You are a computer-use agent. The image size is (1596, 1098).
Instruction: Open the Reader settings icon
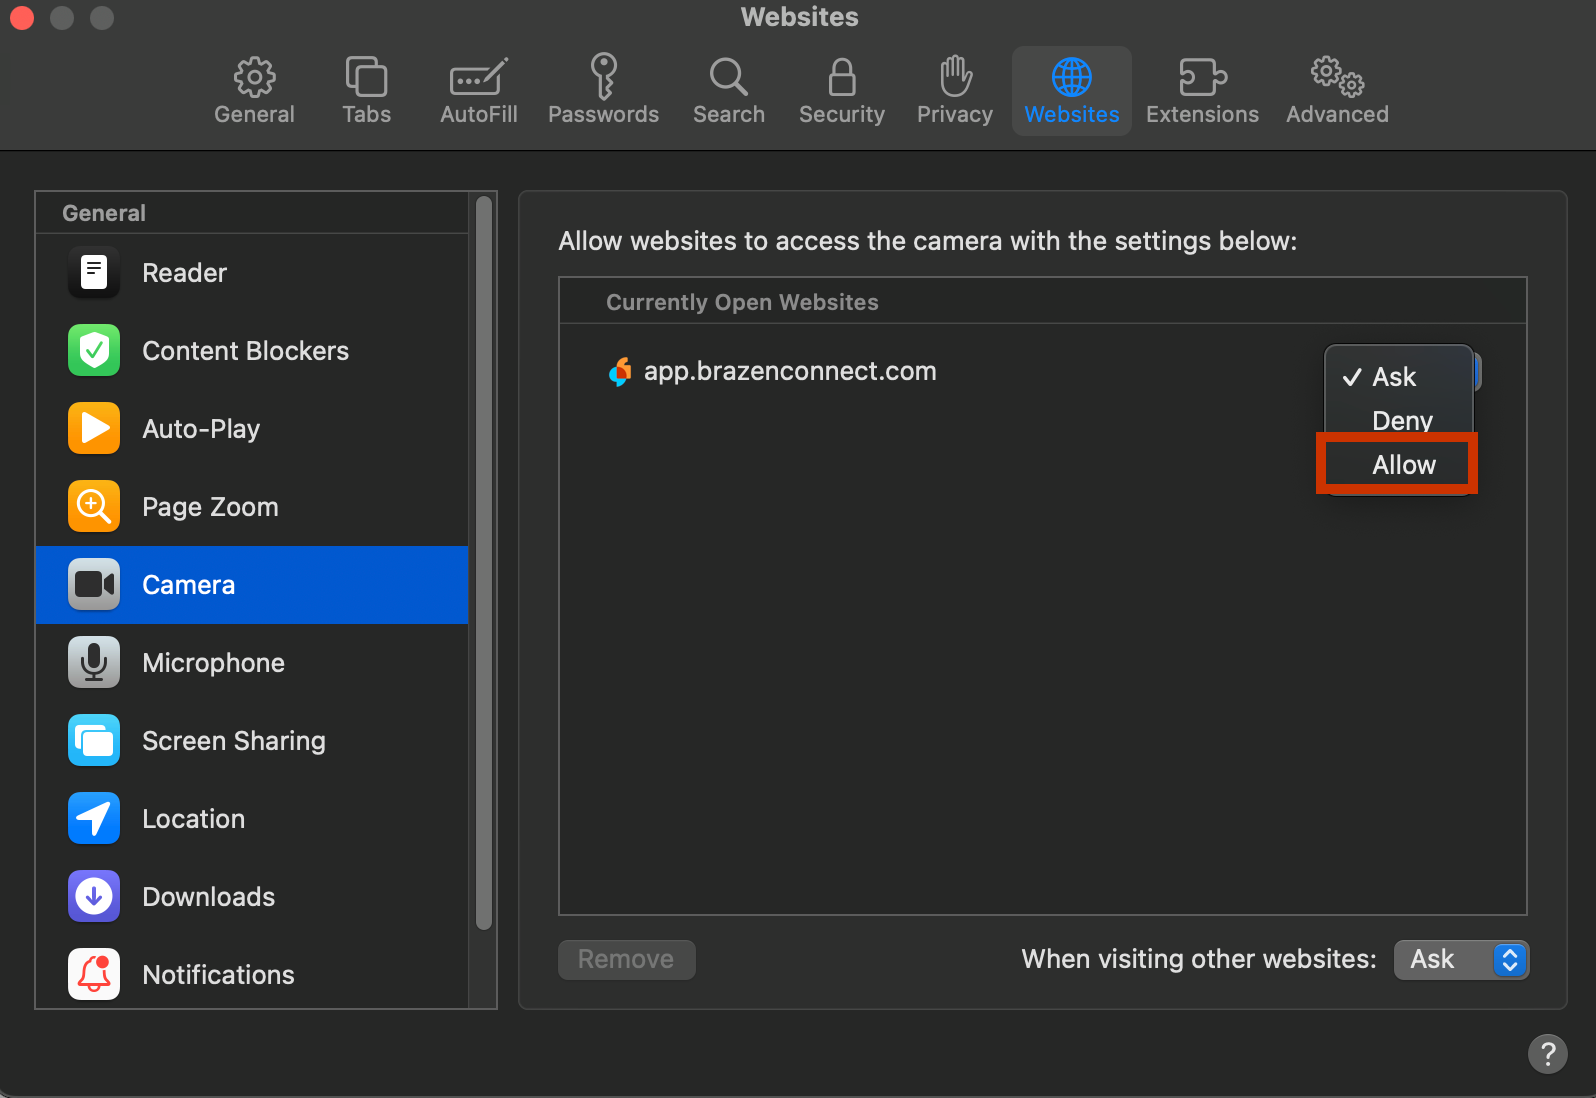tap(94, 273)
